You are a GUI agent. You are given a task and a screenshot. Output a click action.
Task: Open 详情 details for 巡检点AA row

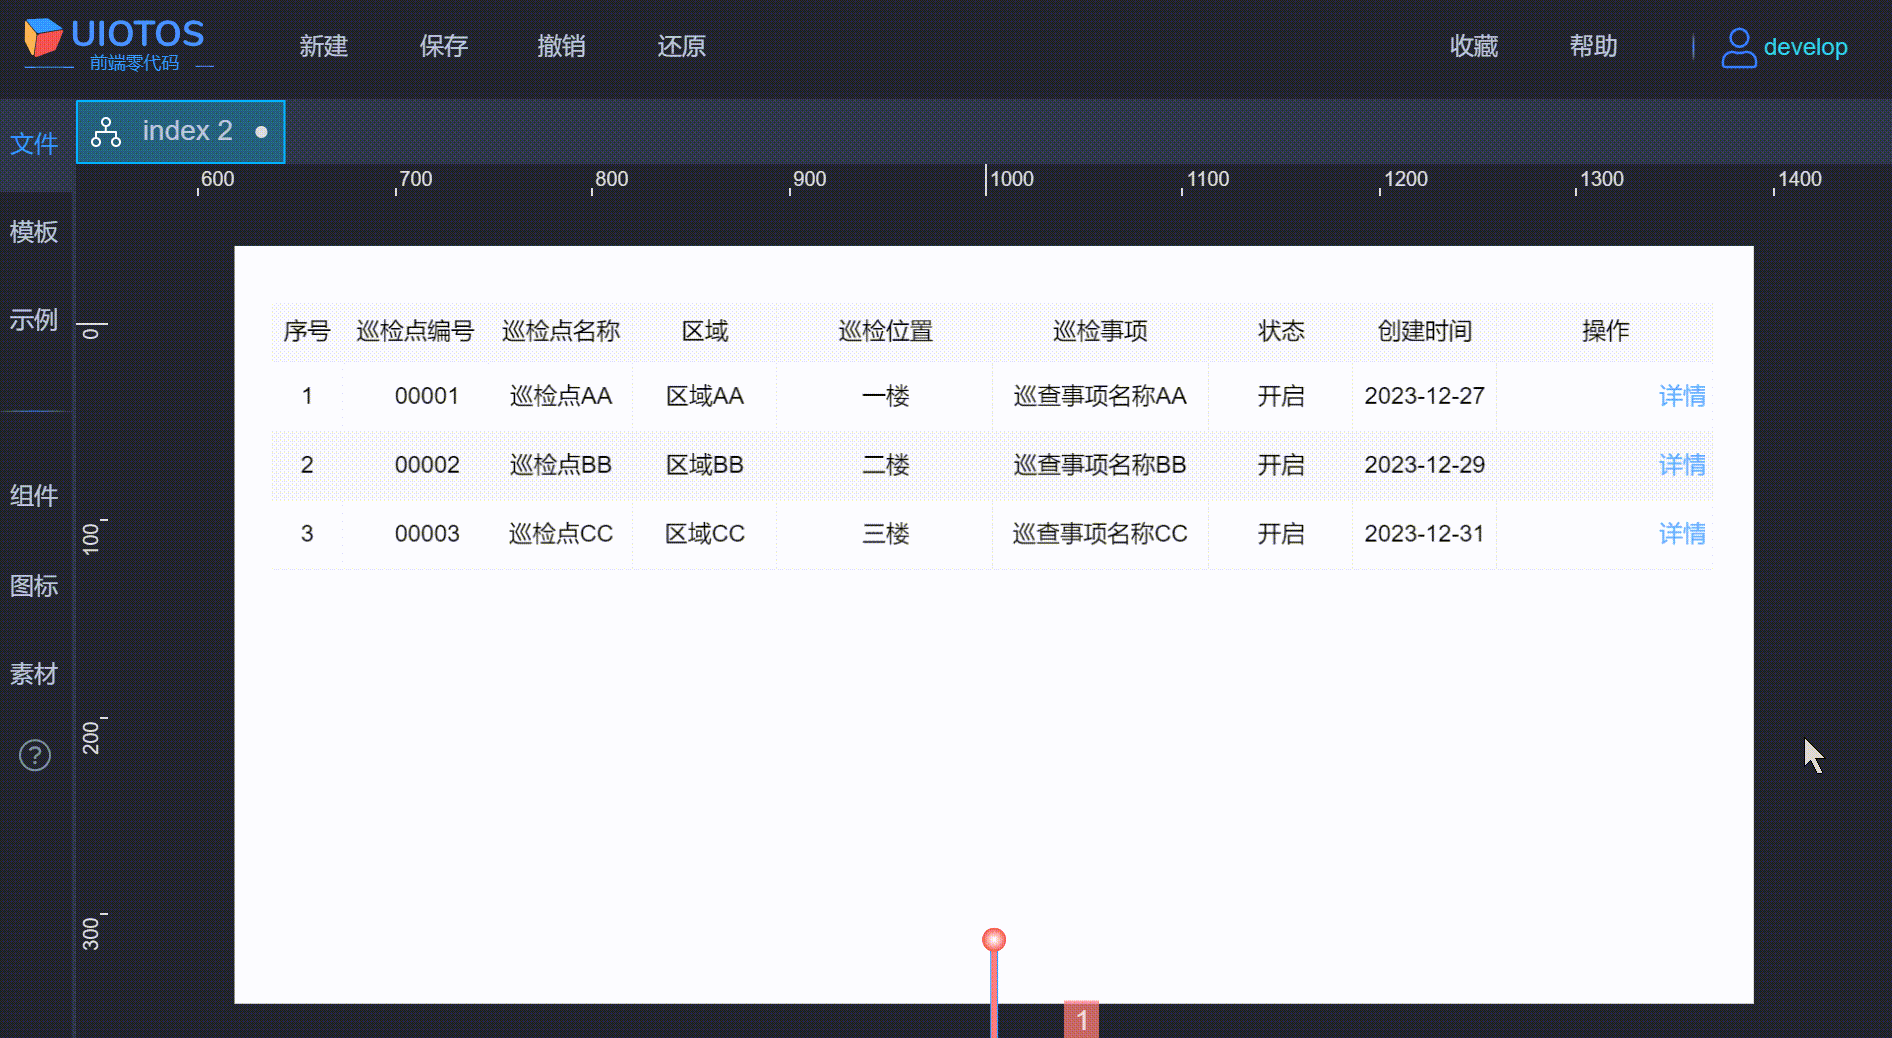pos(1681,396)
